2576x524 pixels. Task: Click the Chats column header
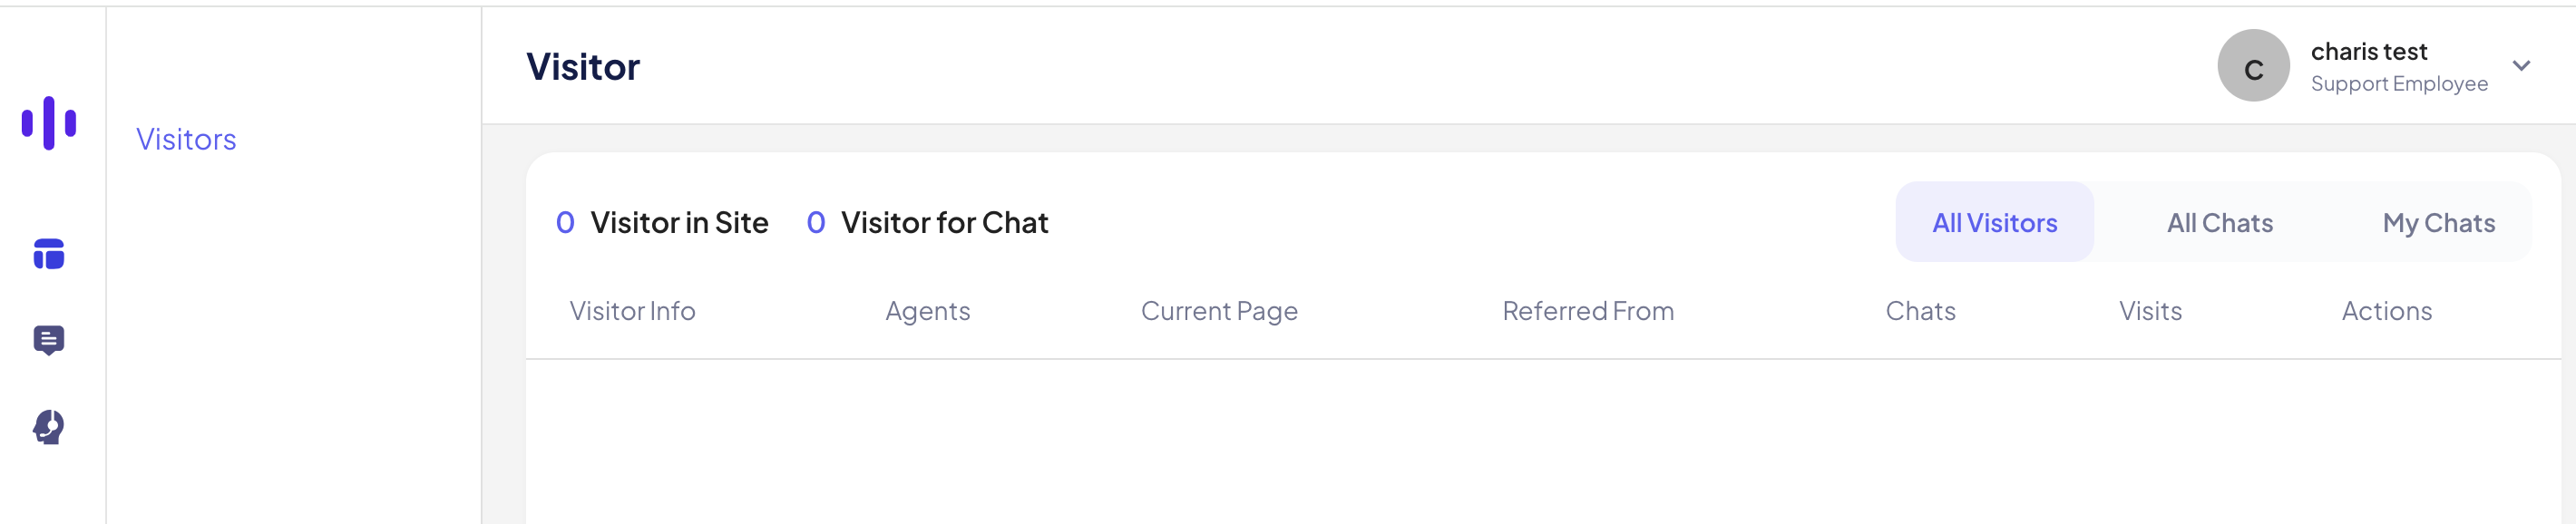(1920, 311)
